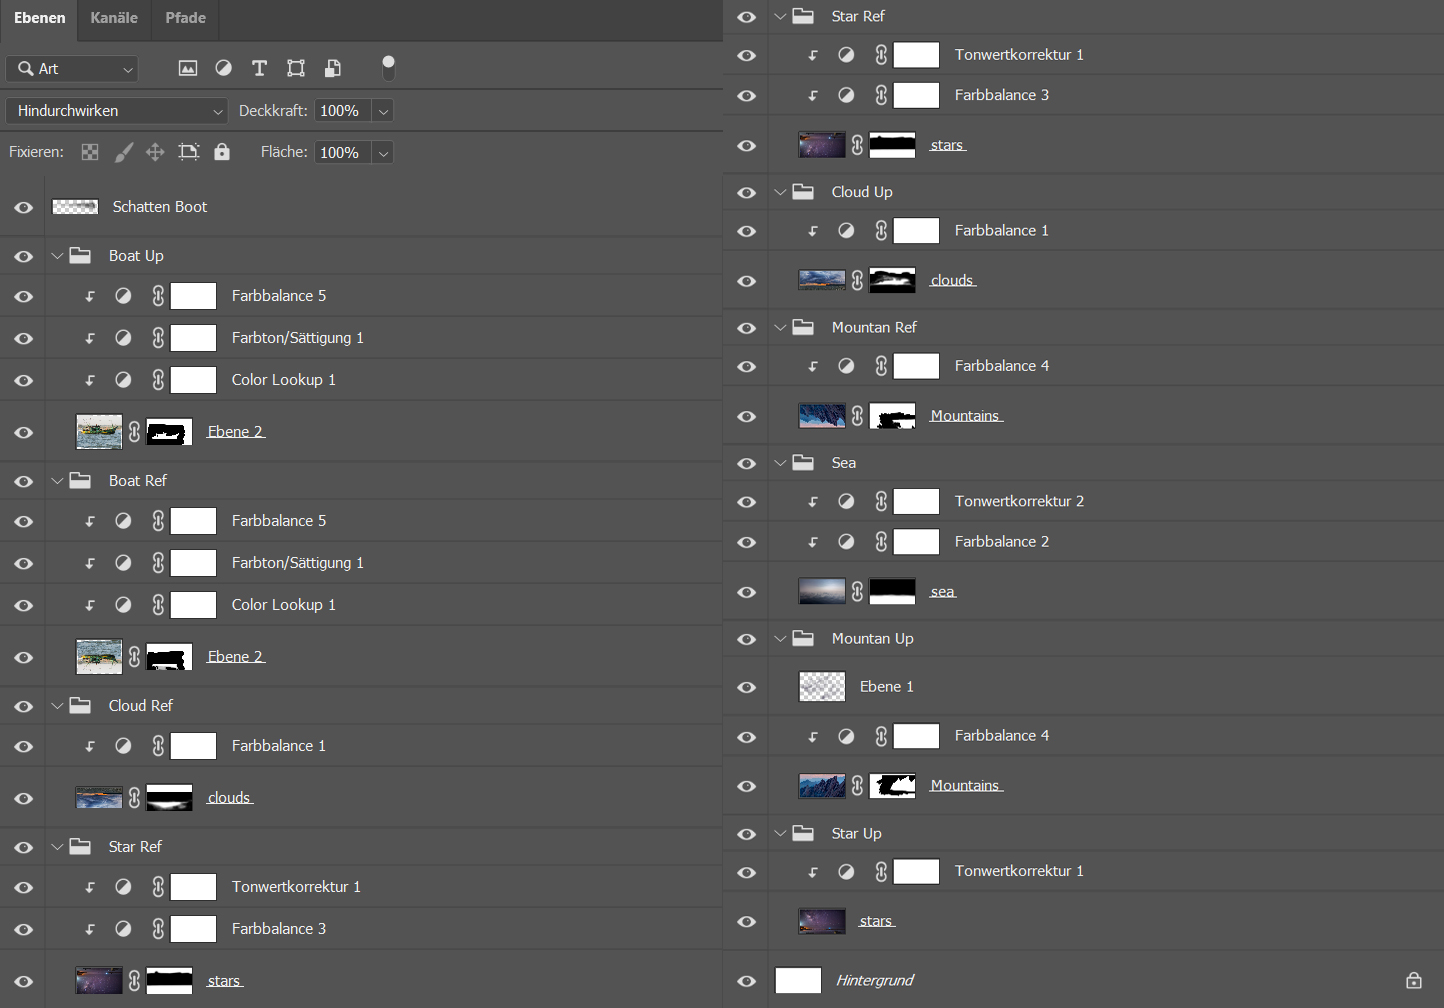The width and height of the screenshot is (1444, 1008).
Task: Open the Deckkraft opacity dropdown arrow
Action: click(383, 111)
